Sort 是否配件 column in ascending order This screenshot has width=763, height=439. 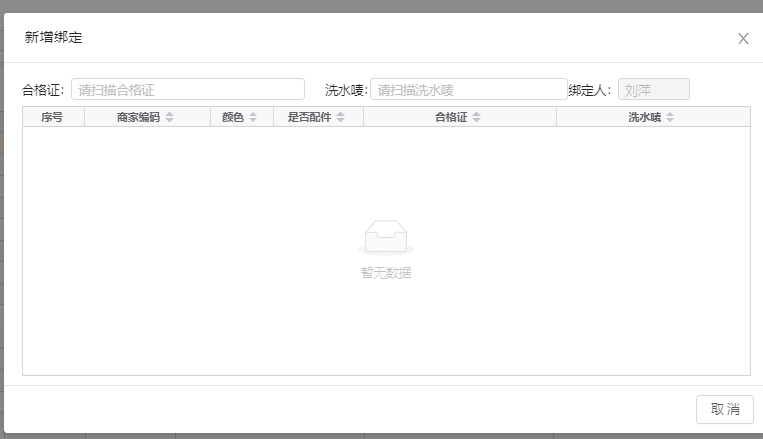[341, 114]
